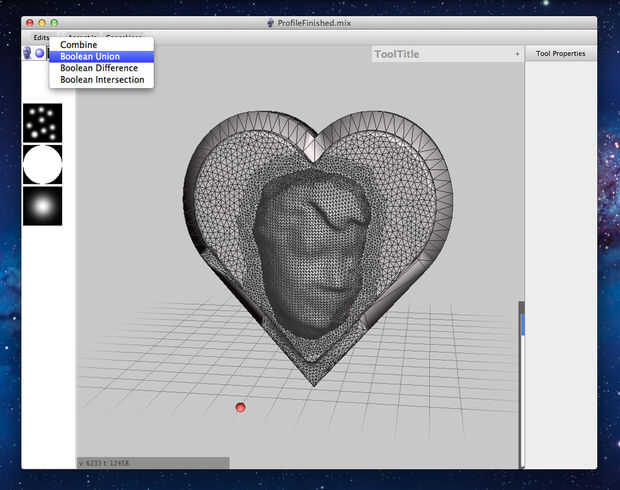Expand the ToolTitle panel arrow
The image size is (620, 490).
tap(517, 54)
